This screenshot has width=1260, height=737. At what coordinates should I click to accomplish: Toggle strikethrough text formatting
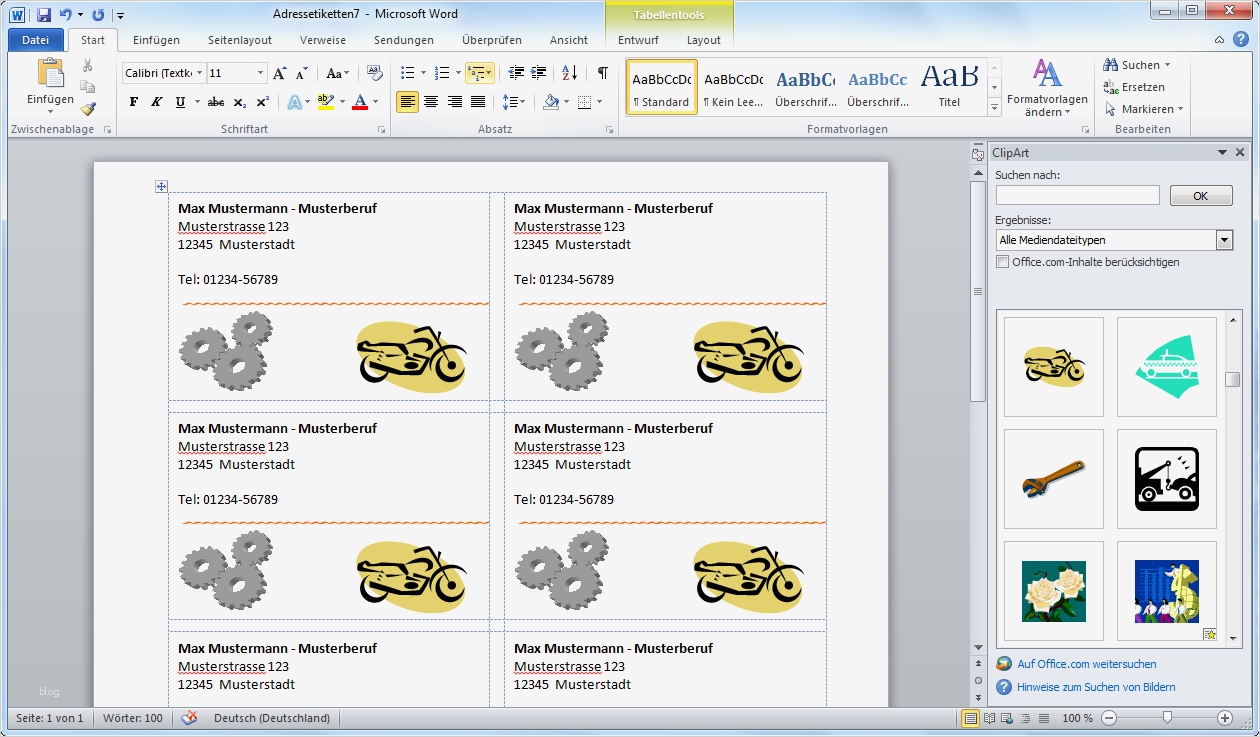coord(214,102)
